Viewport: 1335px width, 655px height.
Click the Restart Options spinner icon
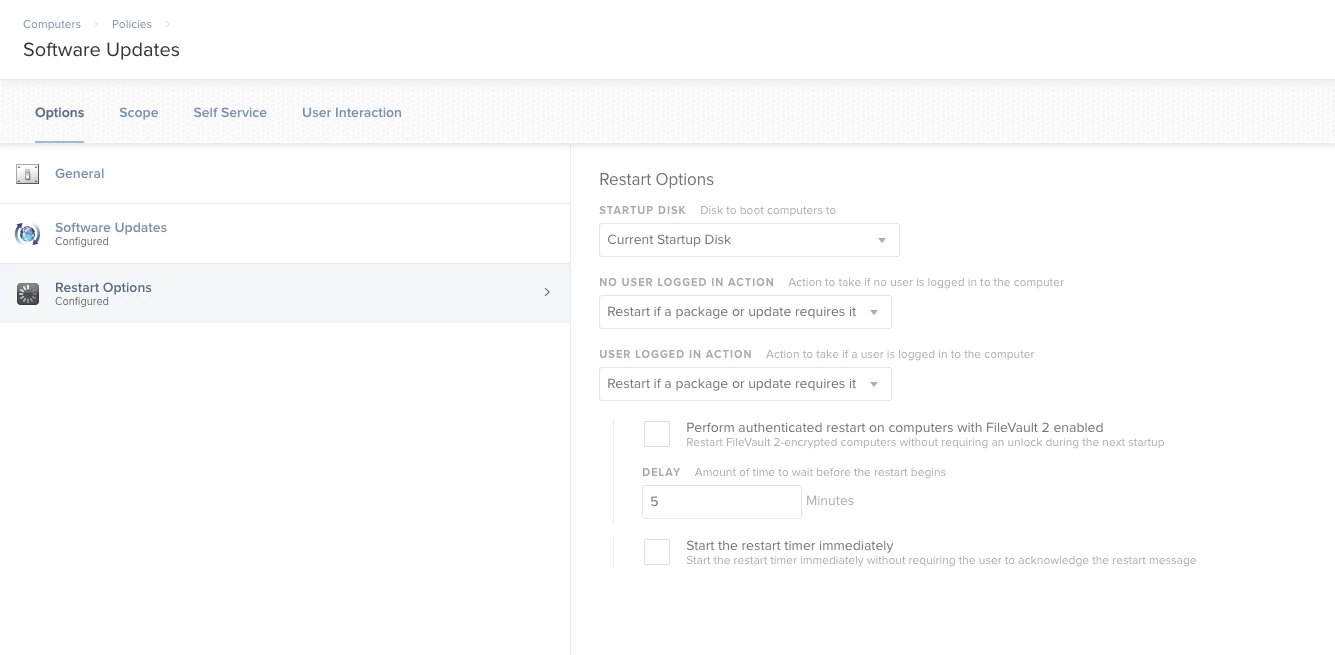pos(27,294)
